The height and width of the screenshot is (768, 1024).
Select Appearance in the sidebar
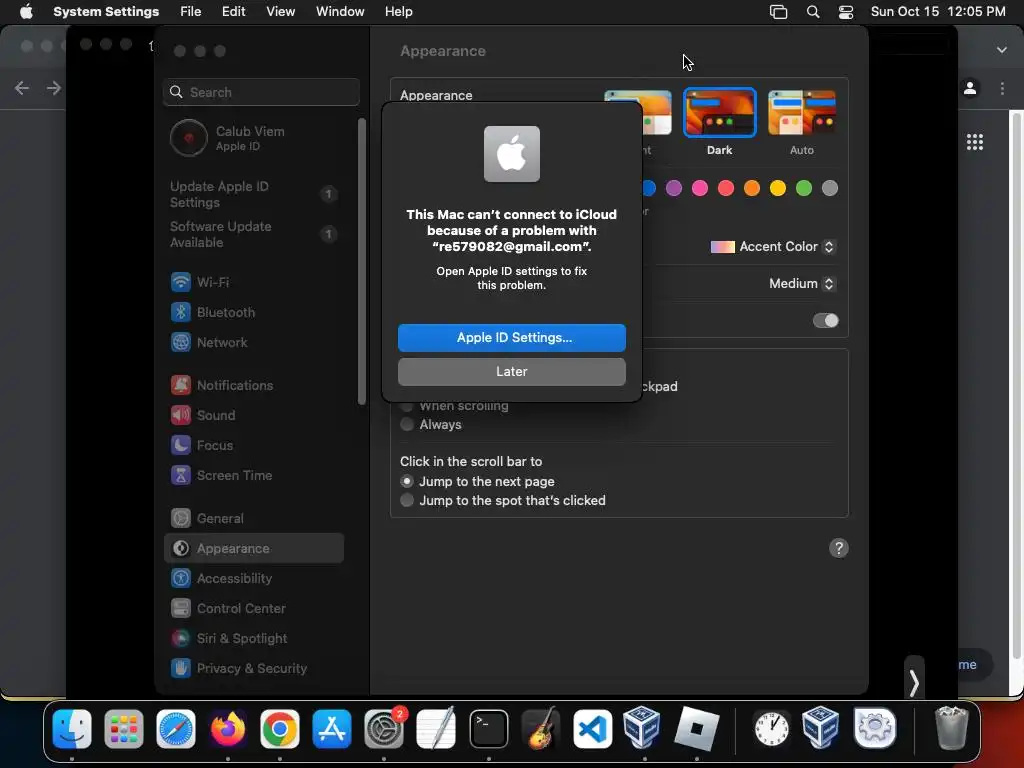tap(255, 549)
